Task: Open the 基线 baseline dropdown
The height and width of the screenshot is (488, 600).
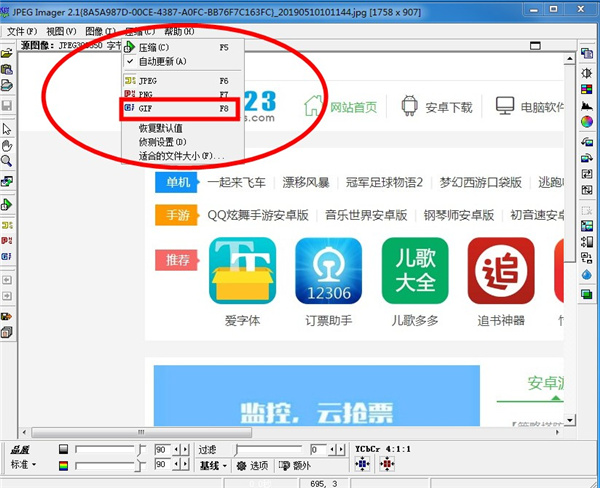Action: click(x=213, y=466)
